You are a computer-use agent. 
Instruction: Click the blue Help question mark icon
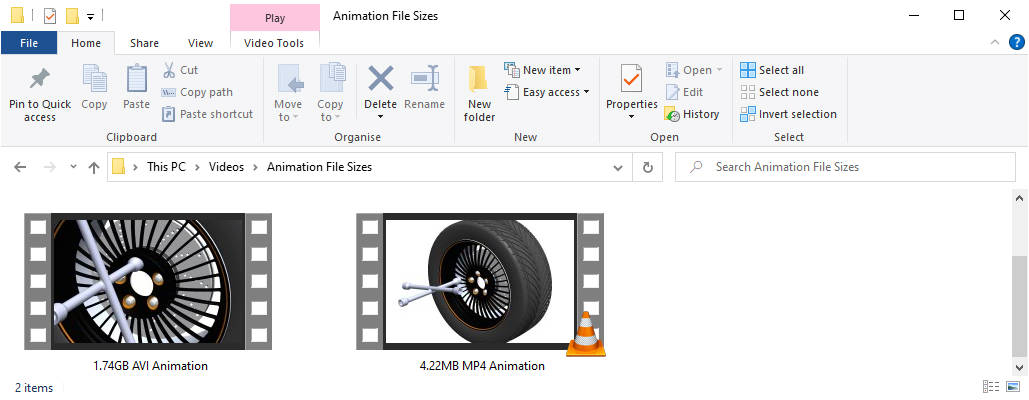1017,42
